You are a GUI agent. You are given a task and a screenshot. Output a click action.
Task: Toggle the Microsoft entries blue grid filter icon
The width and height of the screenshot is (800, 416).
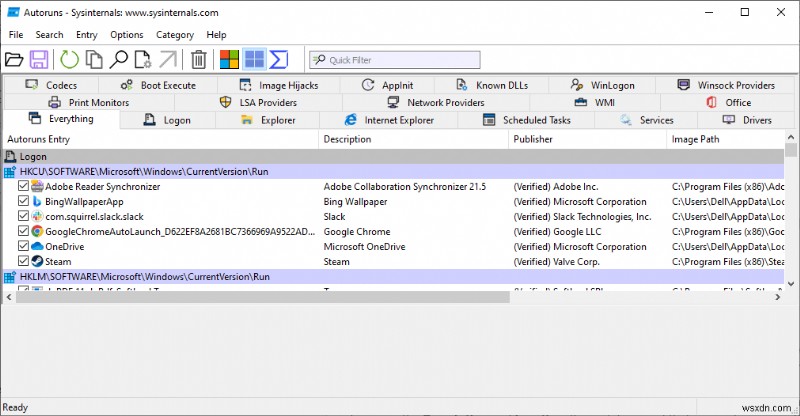pos(254,59)
